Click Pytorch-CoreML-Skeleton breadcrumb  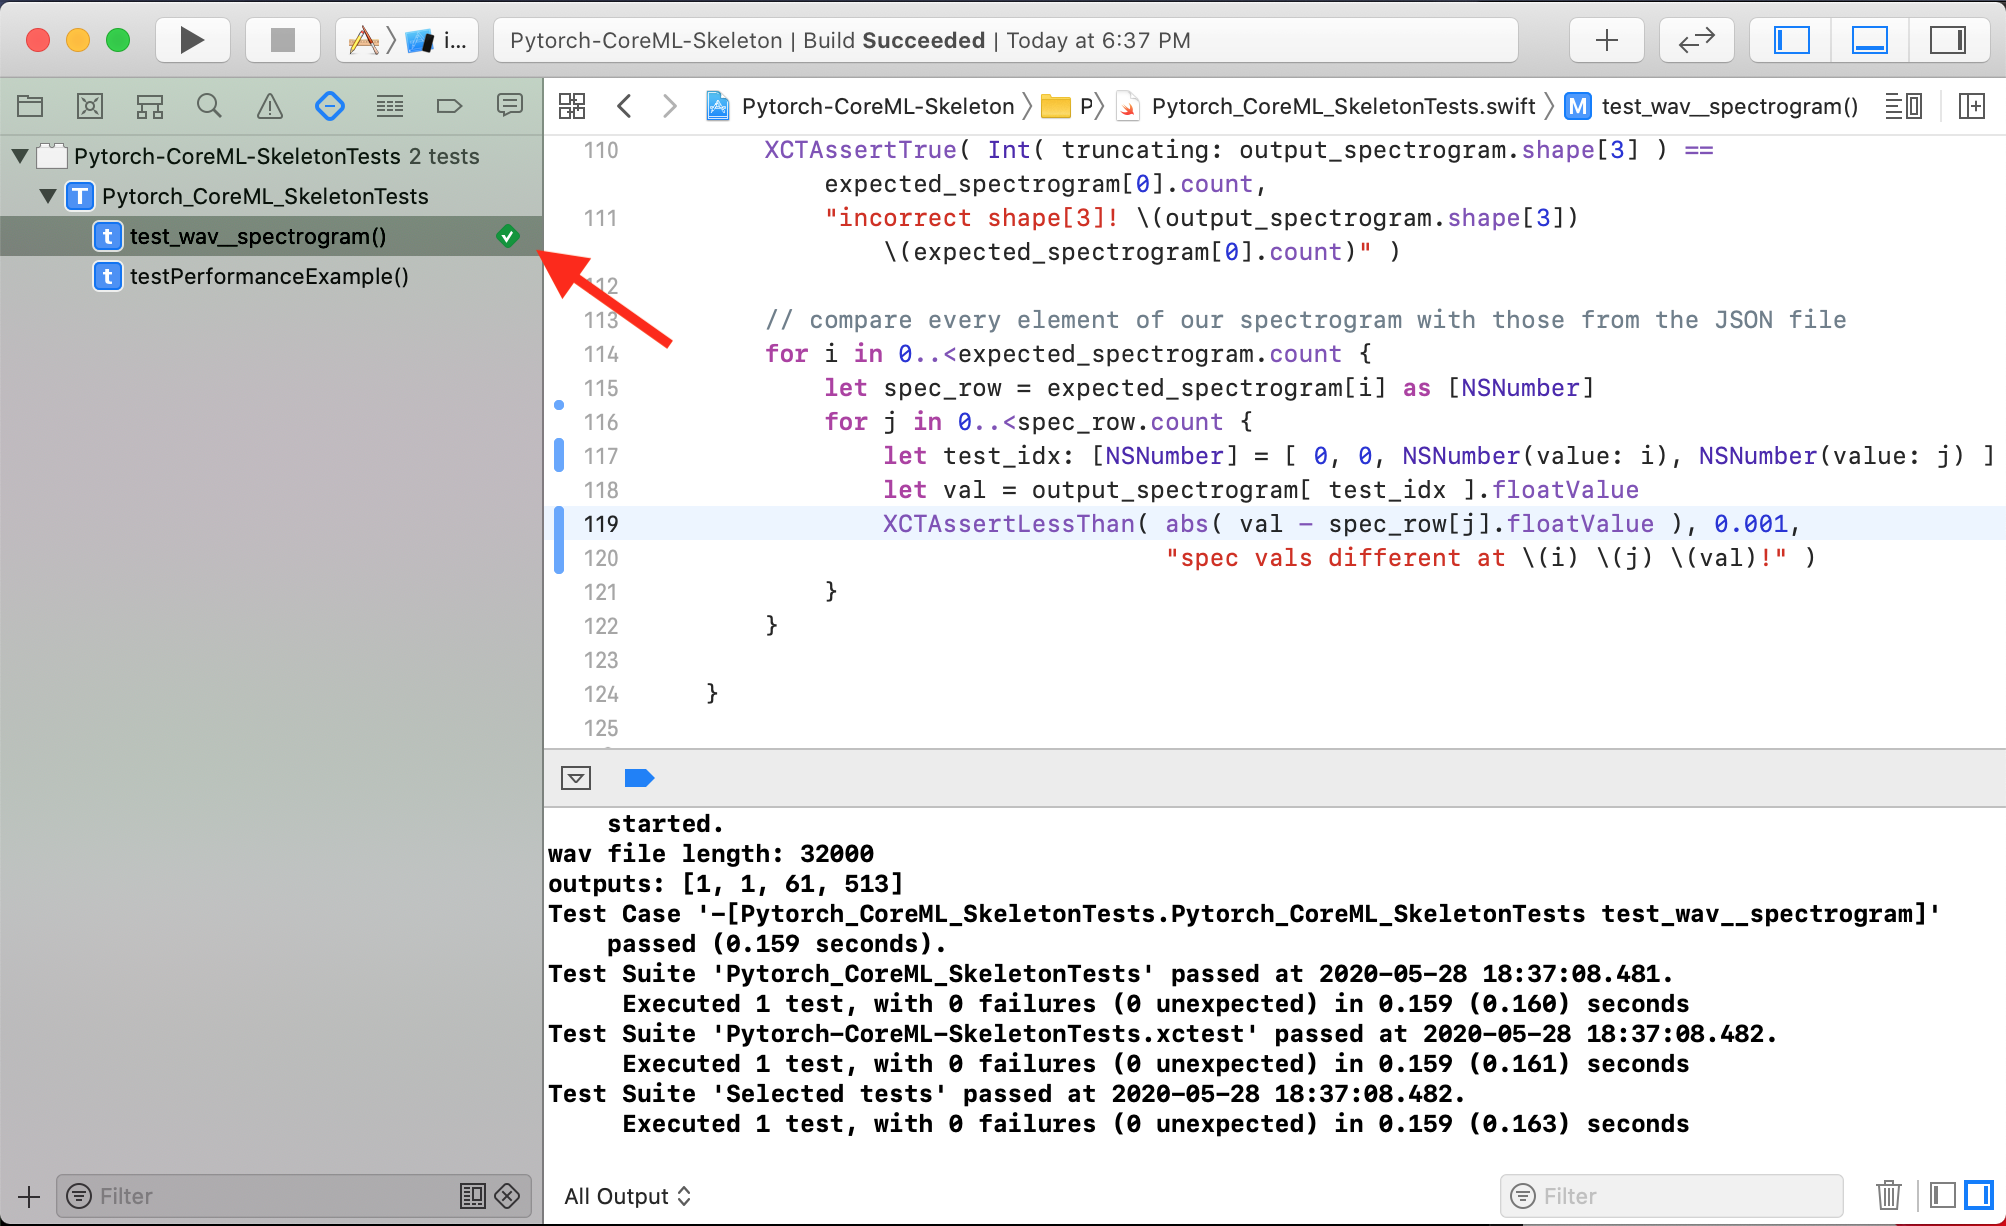pos(861,106)
